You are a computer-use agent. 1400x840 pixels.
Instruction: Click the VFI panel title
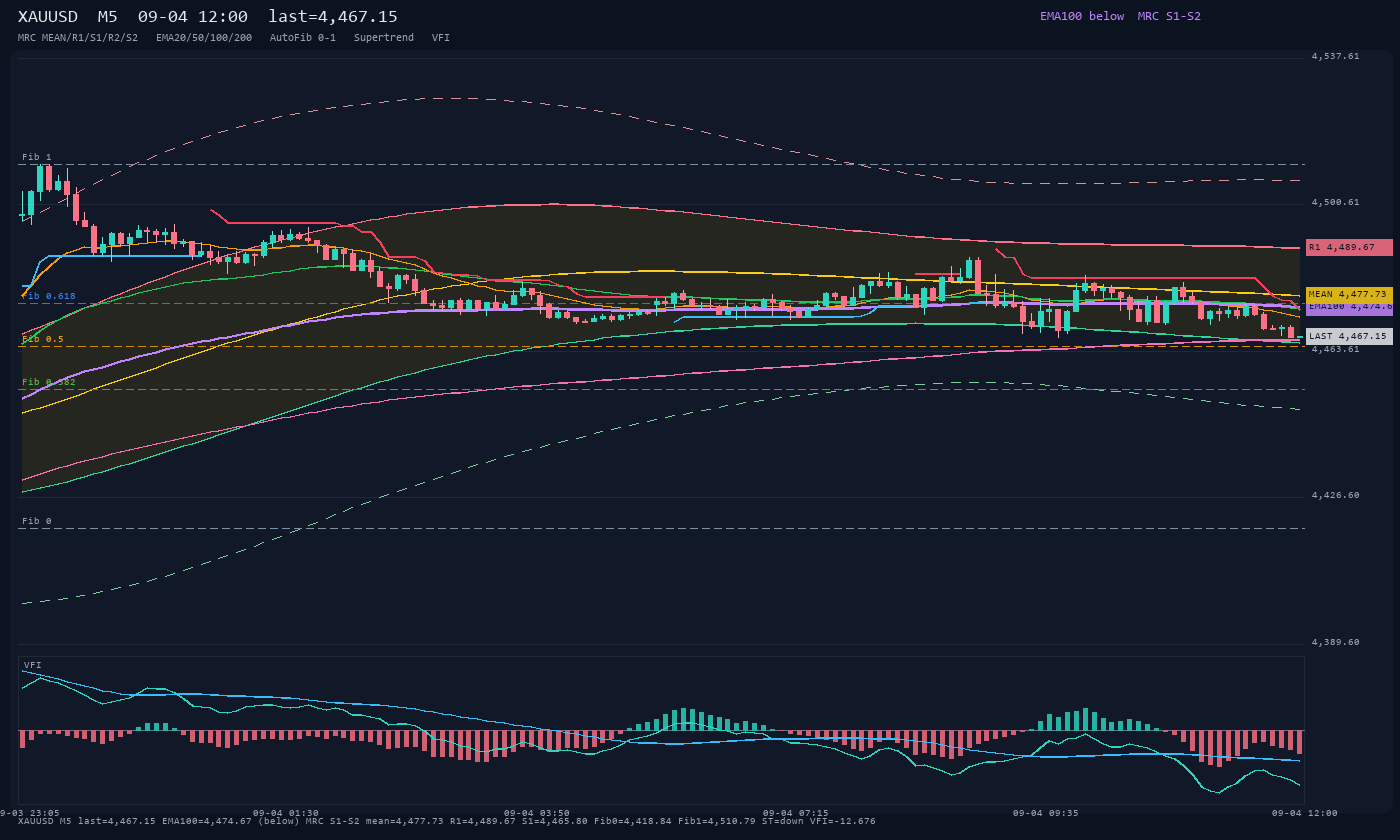(33, 665)
